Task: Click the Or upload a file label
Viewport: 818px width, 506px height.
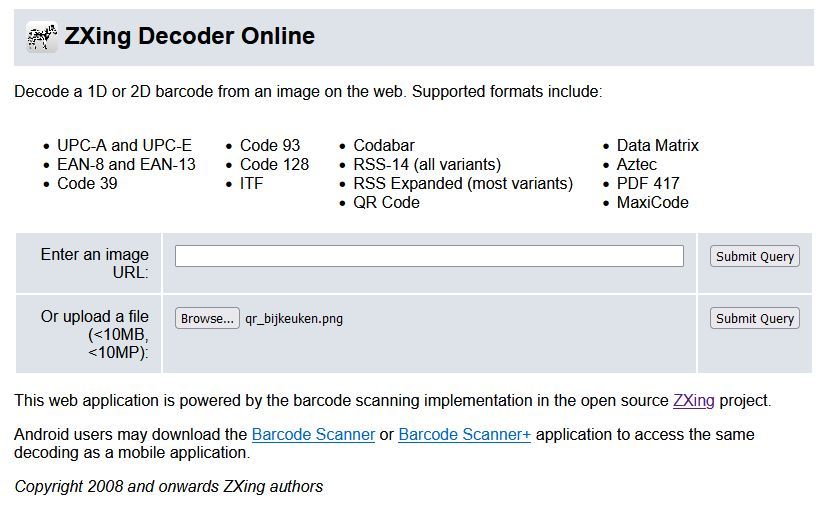Action: pos(94,334)
